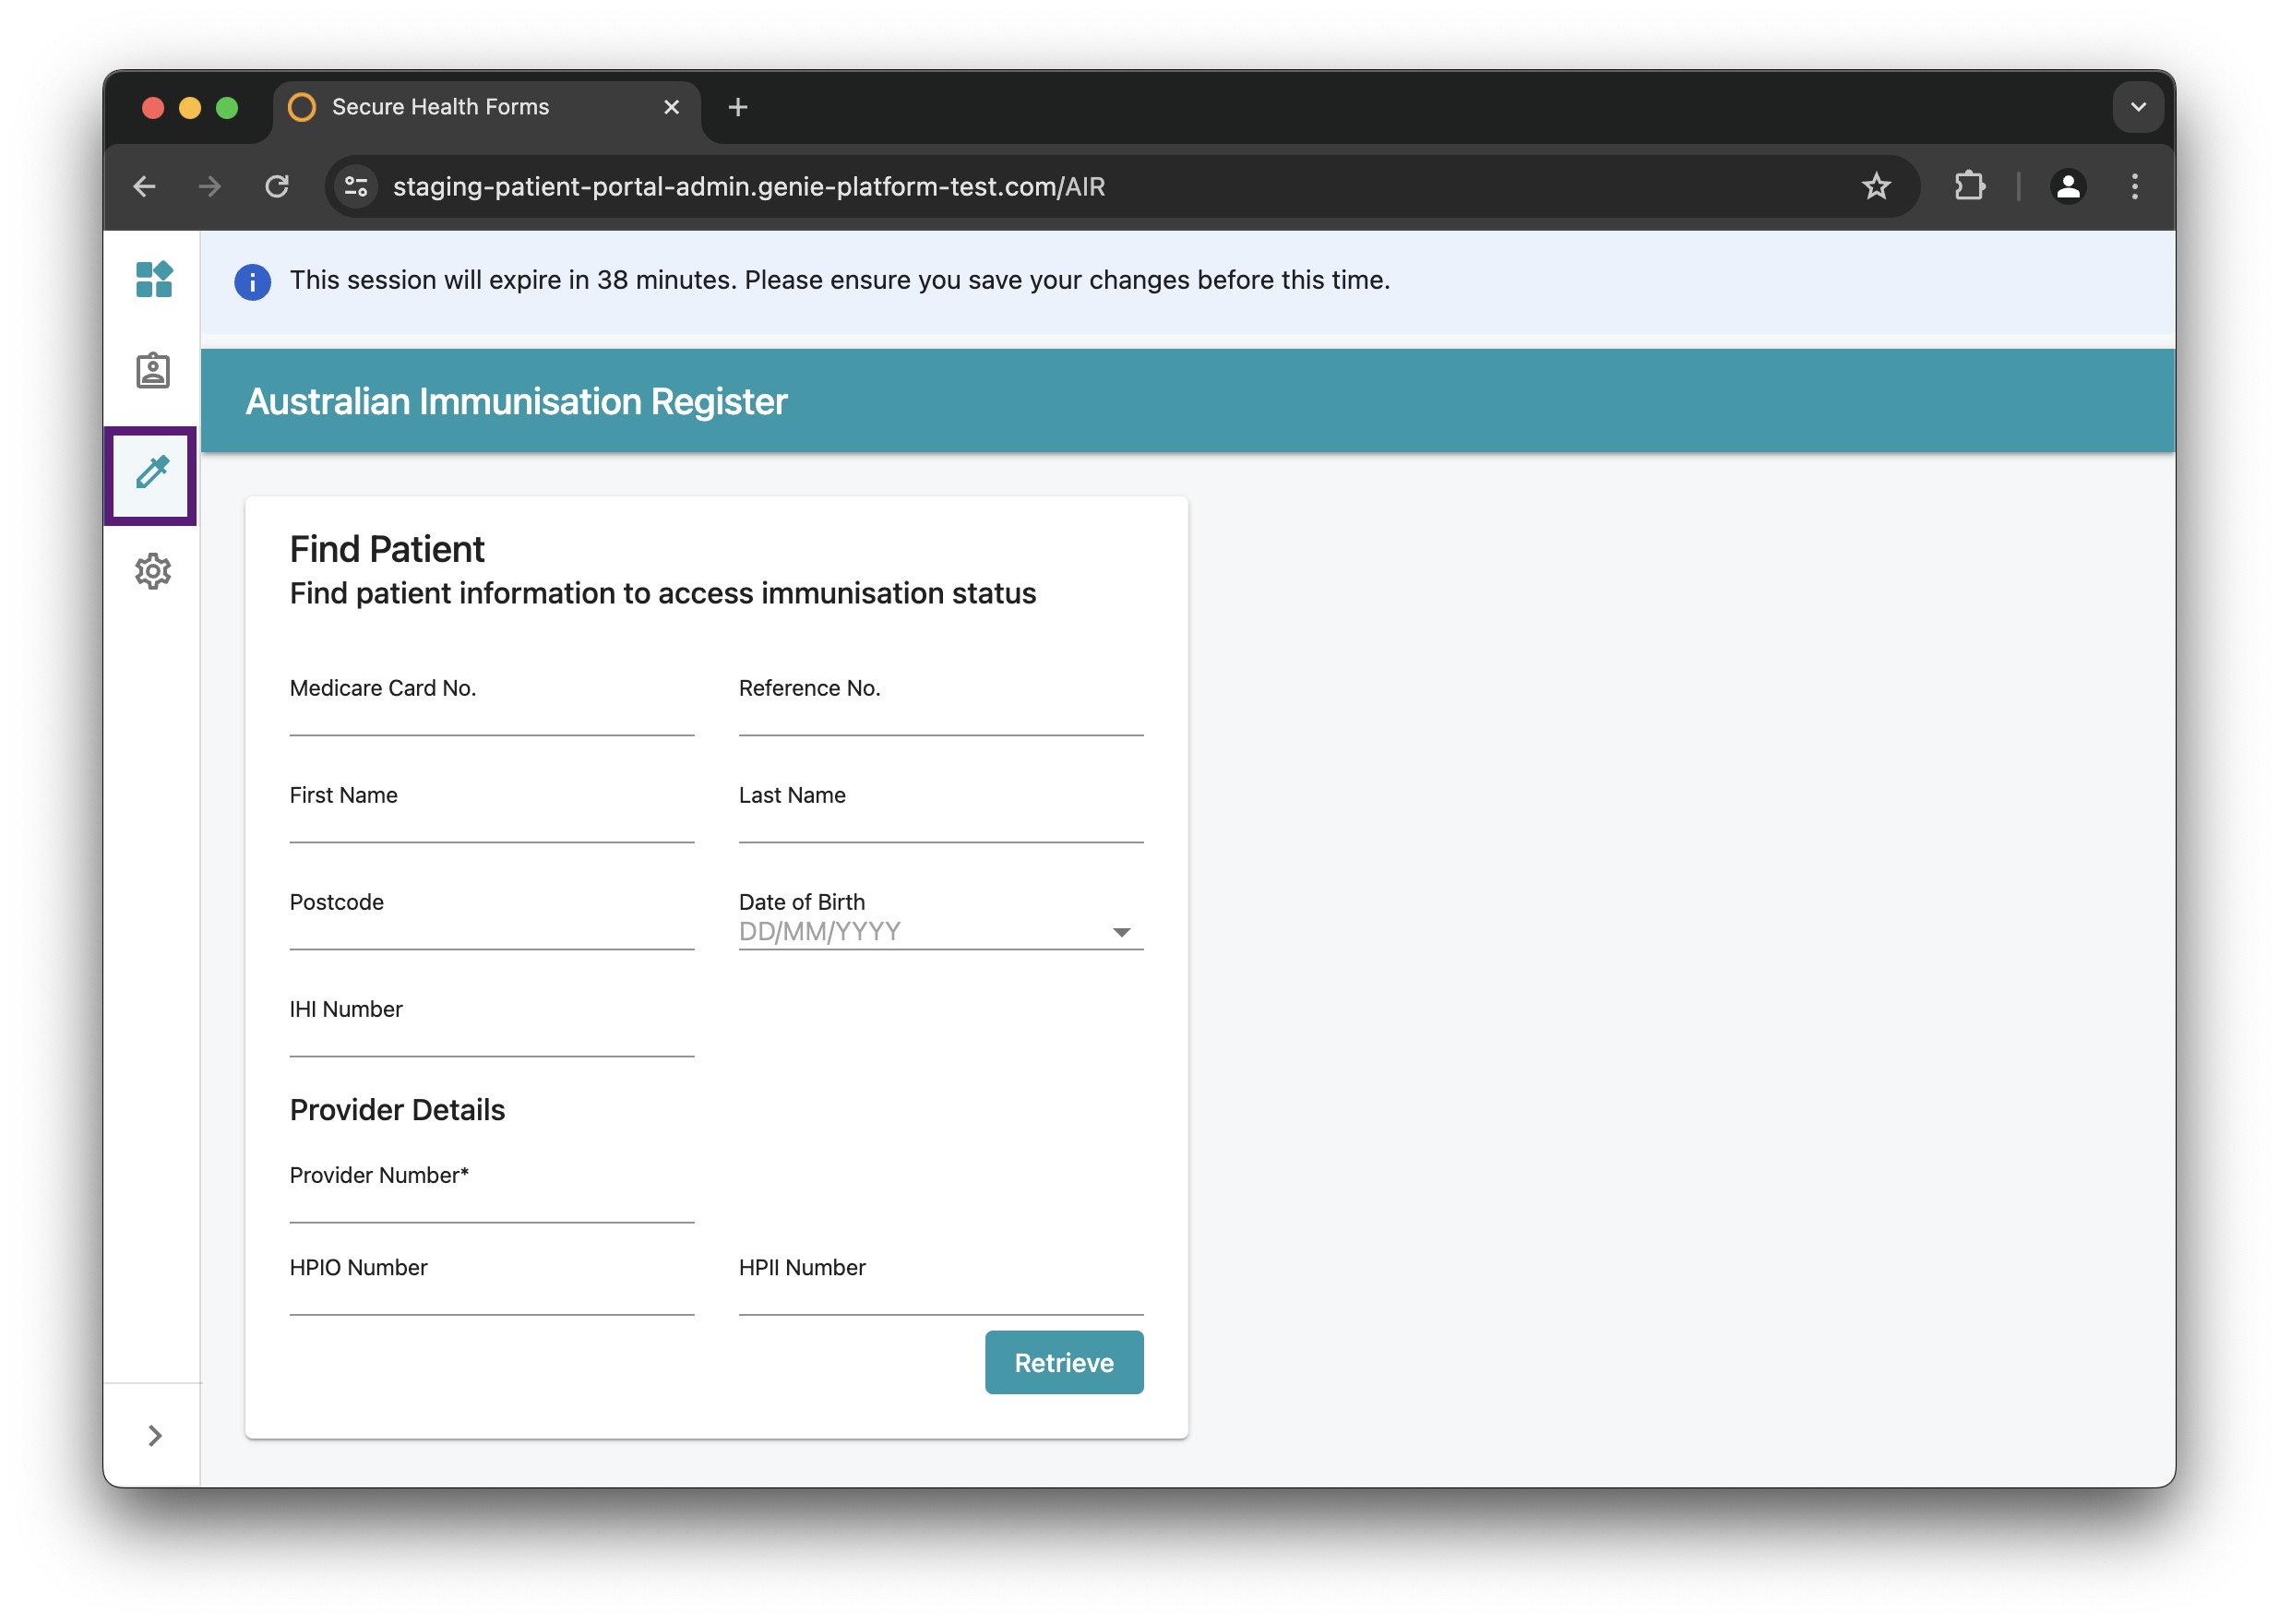Open the browser extensions puzzle icon
The image size is (2279, 1624).
click(1968, 187)
